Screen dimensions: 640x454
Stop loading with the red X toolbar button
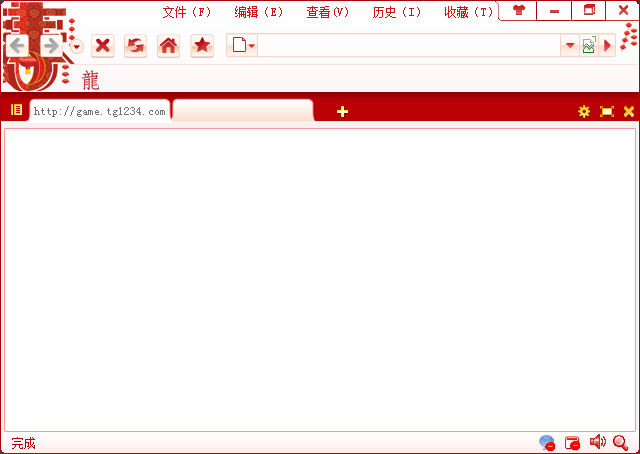click(102, 46)
